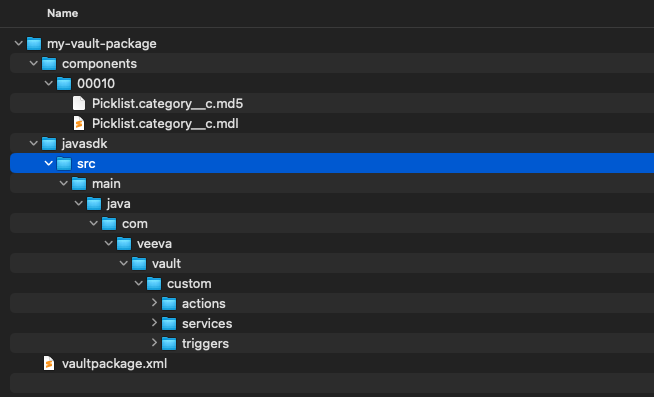Screen dimensions: 654x397
Task: Expand the services folder chevron
Action: tap(154, 323)
